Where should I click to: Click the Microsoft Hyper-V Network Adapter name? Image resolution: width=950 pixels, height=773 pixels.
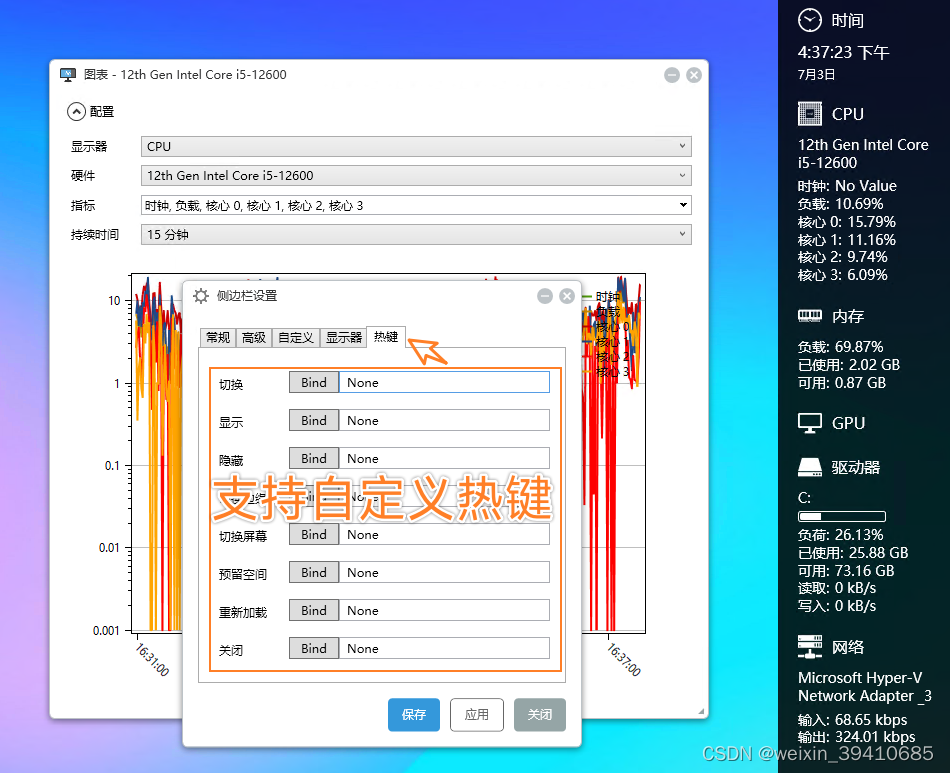865,687
